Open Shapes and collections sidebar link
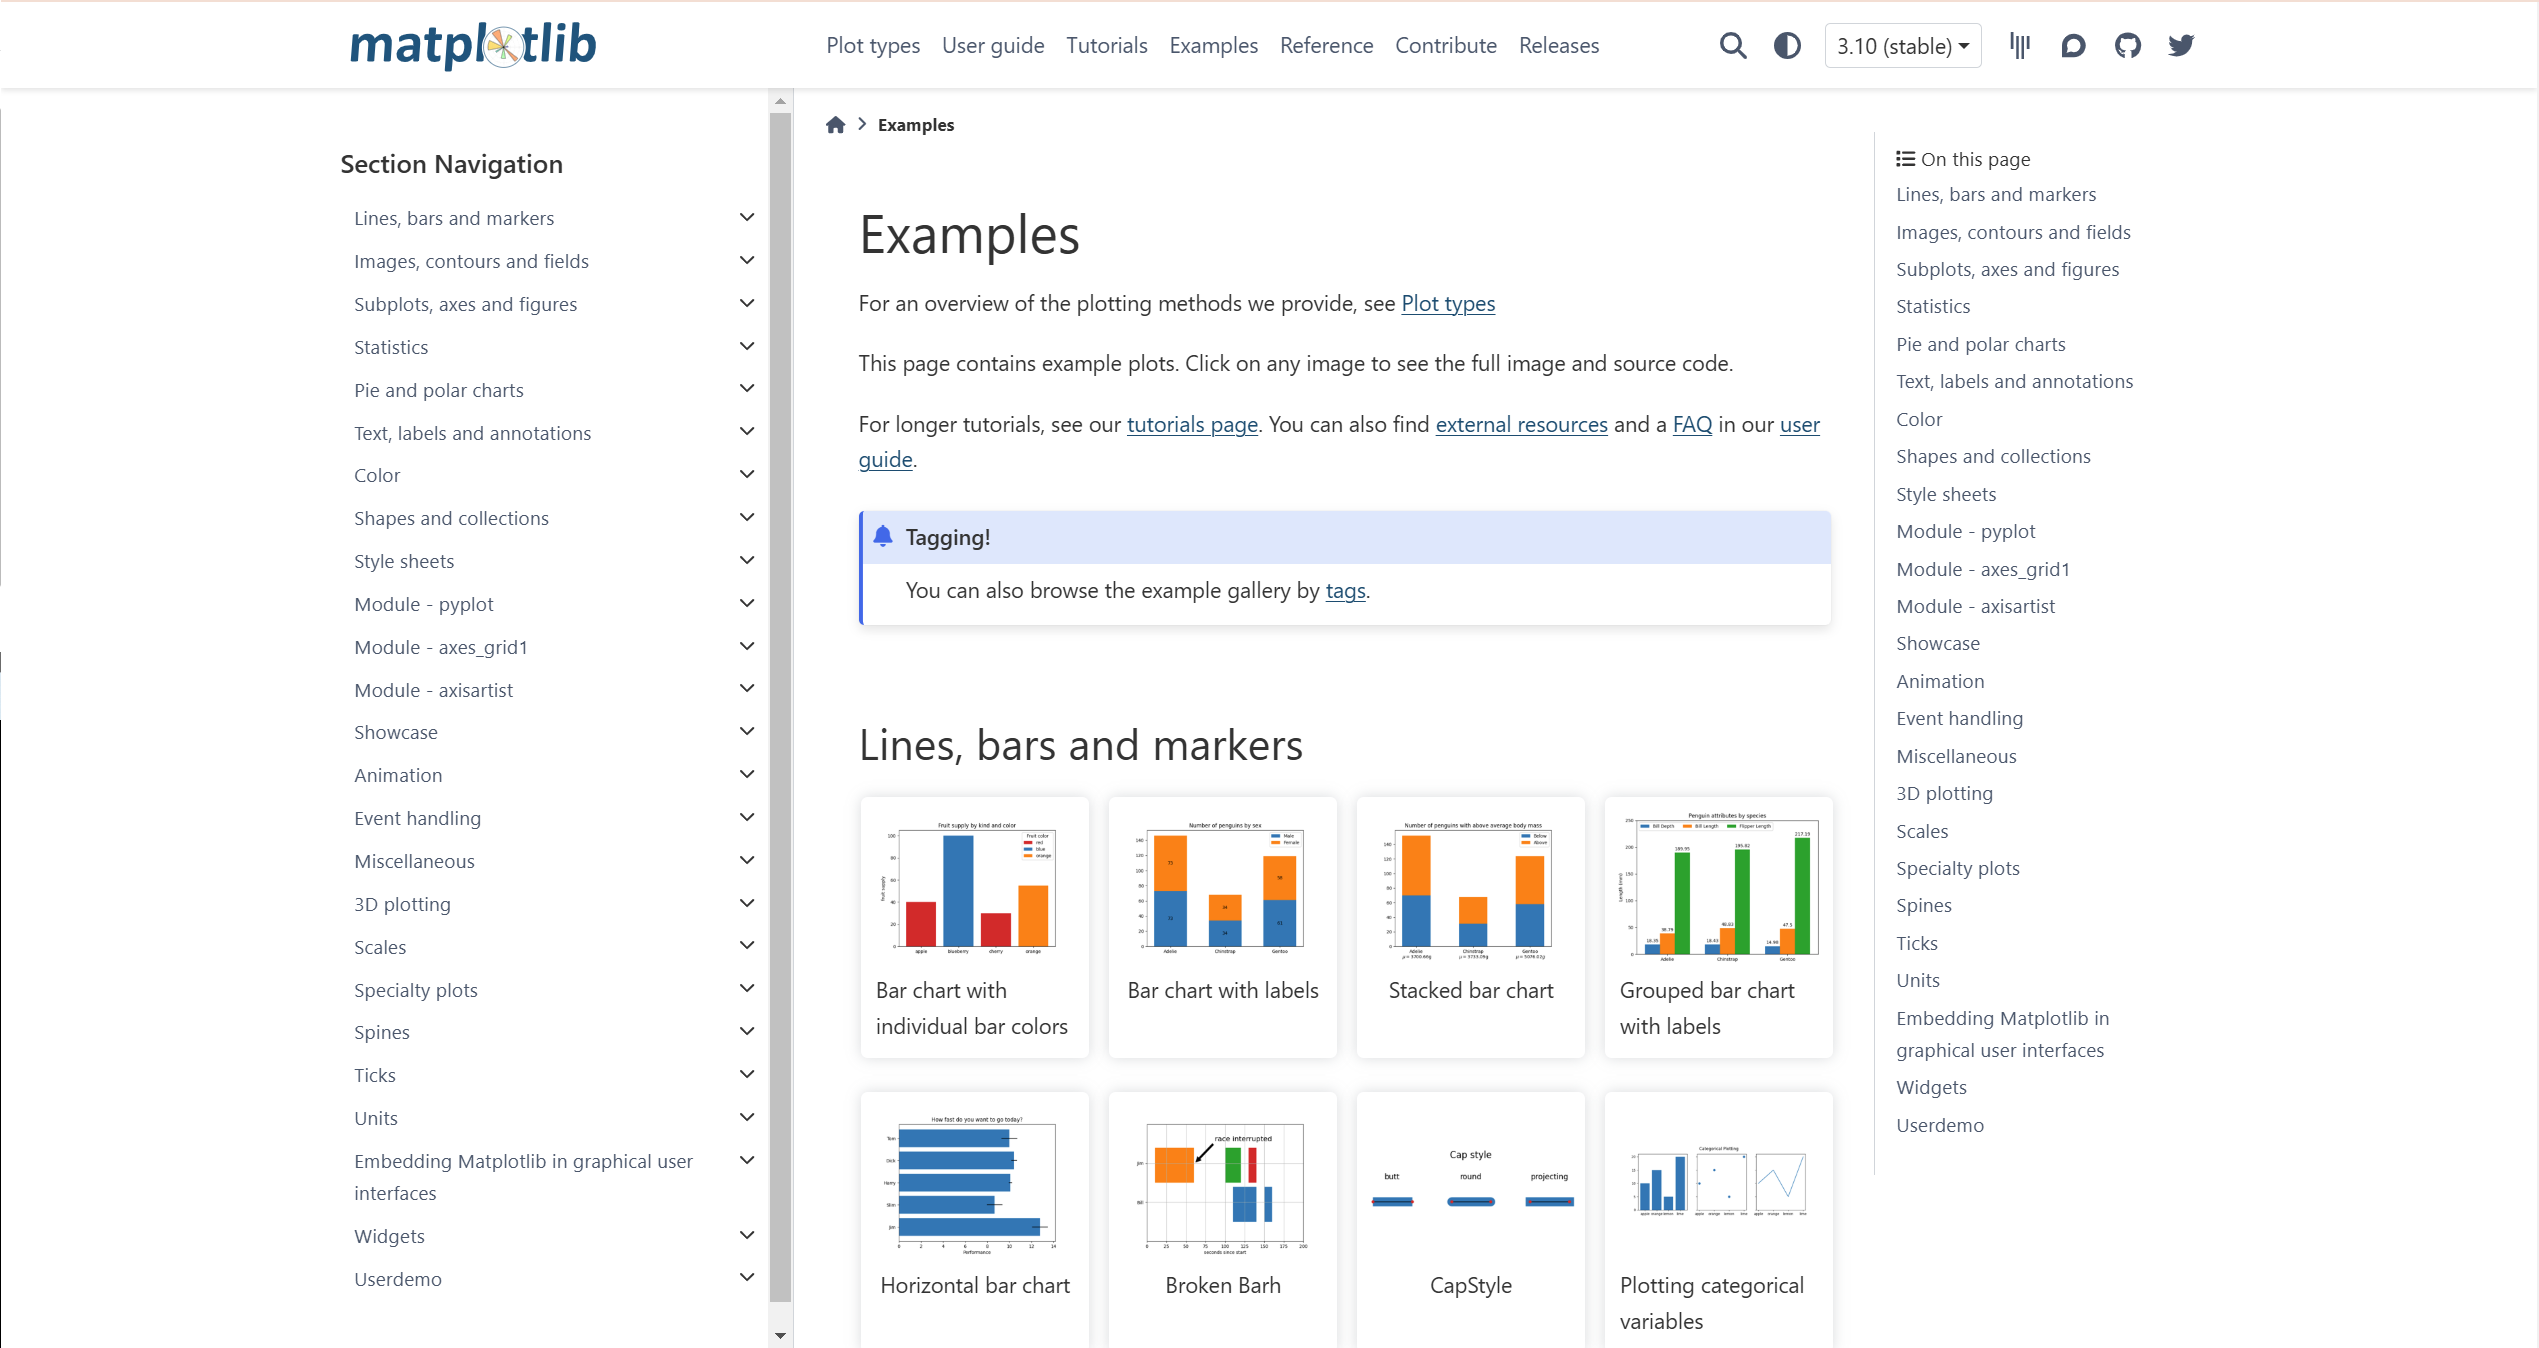Image resolution: width=2539 pixels, height=1348 pixels. coord(451,518)
